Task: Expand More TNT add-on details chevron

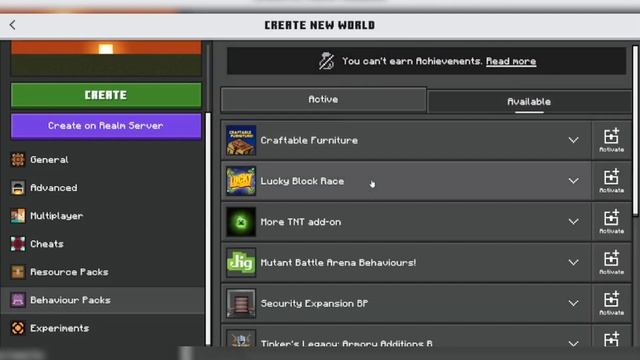Action: (573, 222)
